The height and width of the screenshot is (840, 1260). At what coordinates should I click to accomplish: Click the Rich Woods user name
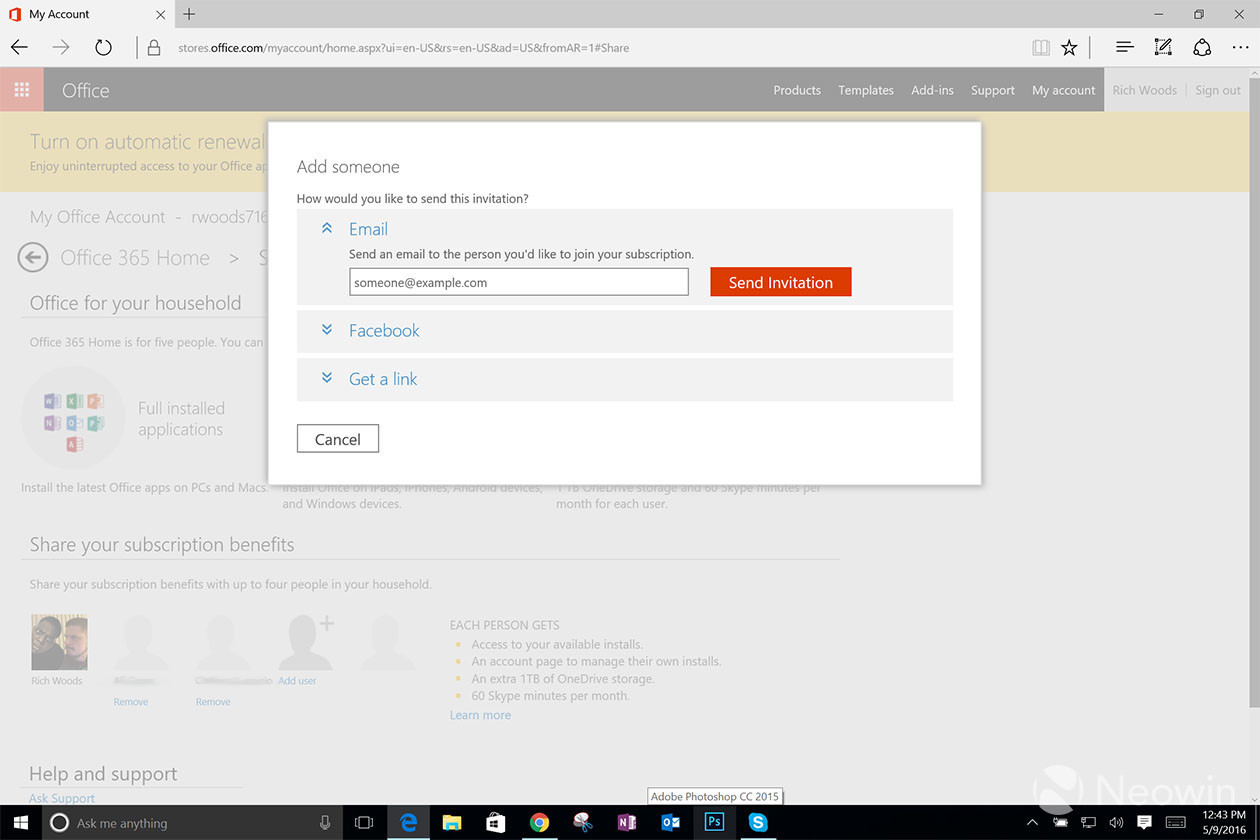(1144, 90)
